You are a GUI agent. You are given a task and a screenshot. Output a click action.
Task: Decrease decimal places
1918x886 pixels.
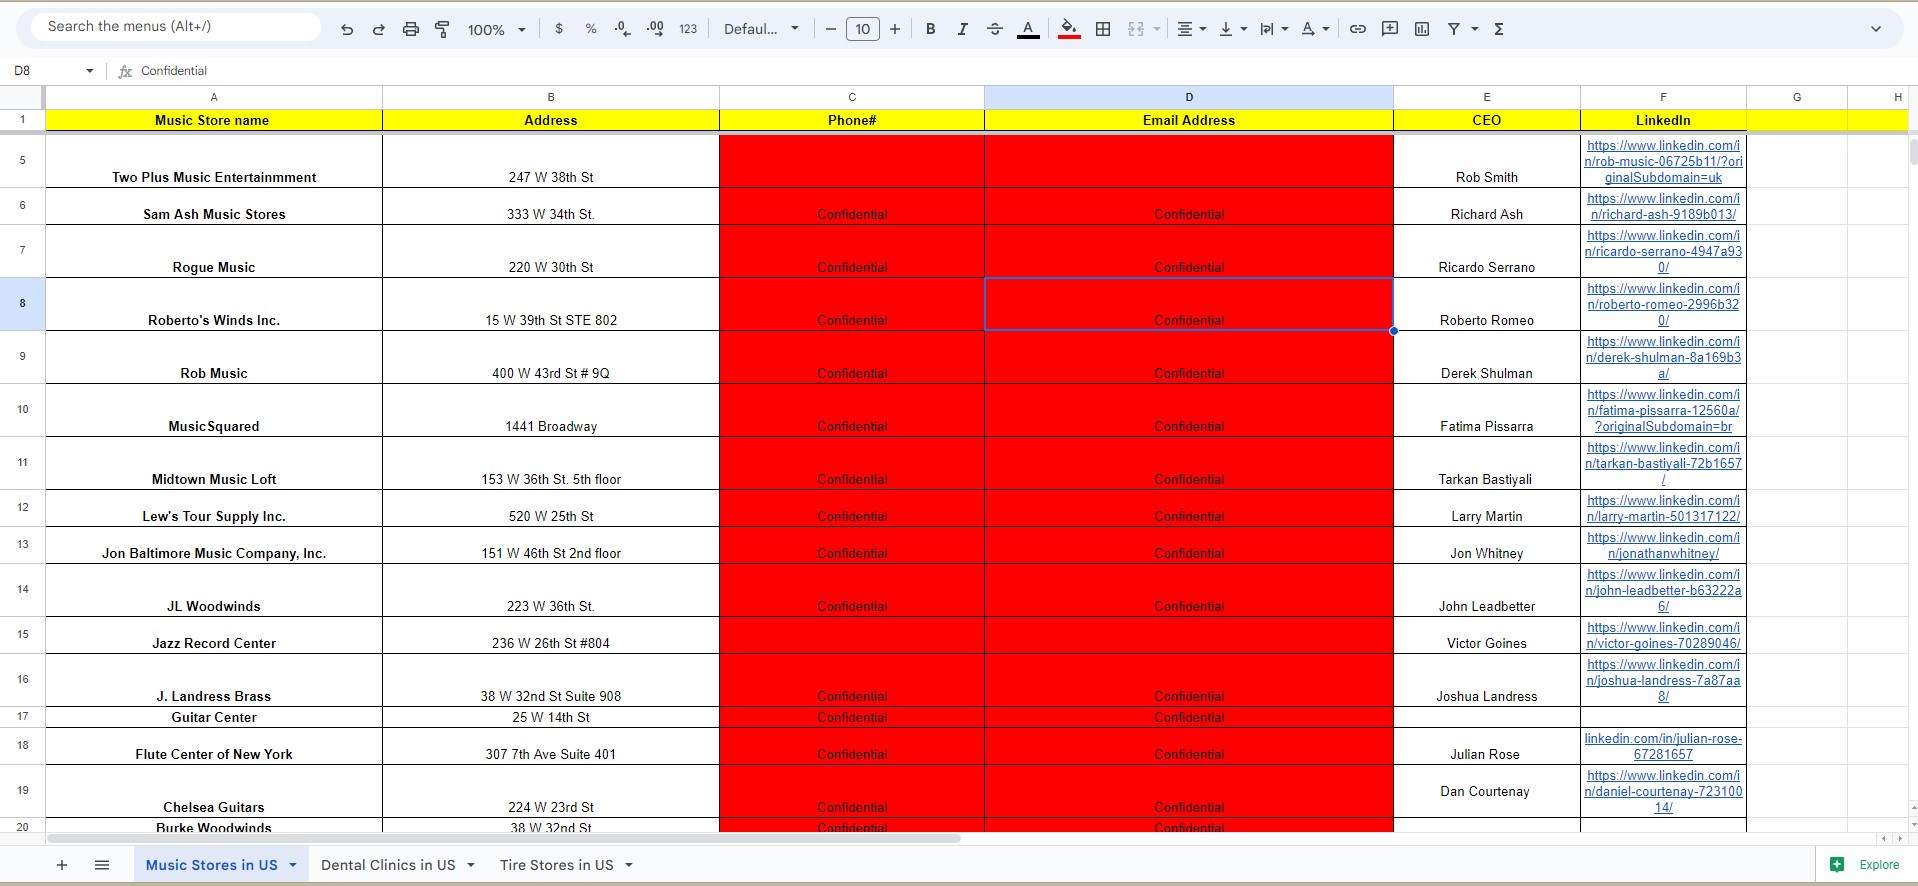[623, 29]
